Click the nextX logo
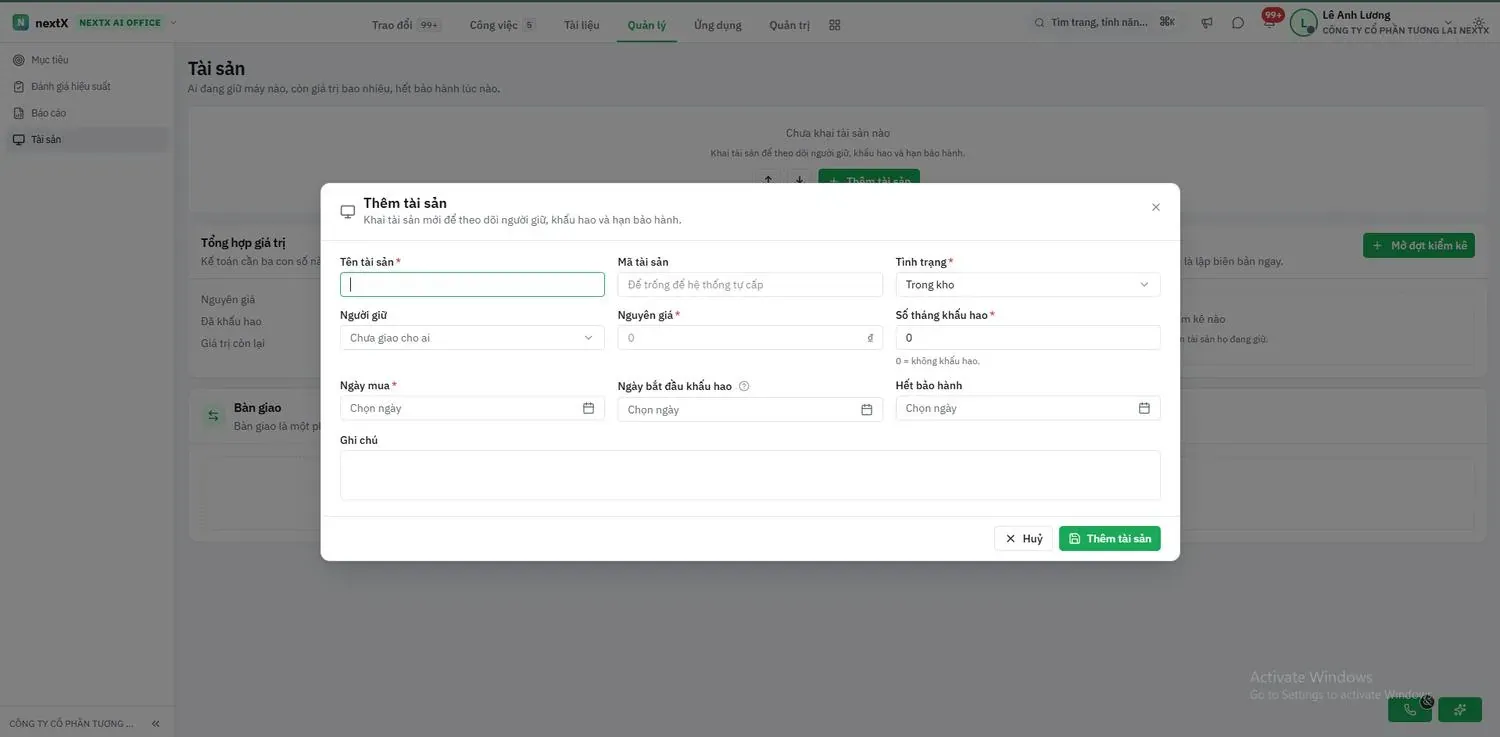The image size is (1500, 737). click(x=41, y=22)
